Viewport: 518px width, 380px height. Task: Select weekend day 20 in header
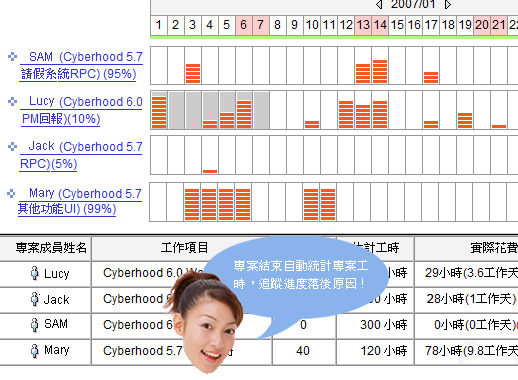482,25
